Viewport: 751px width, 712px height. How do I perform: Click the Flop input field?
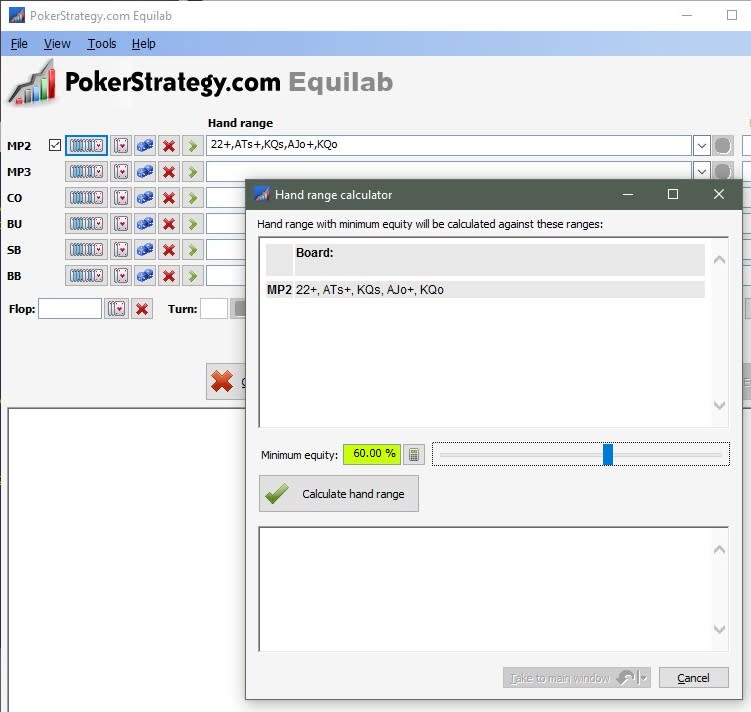pos(70,309)
